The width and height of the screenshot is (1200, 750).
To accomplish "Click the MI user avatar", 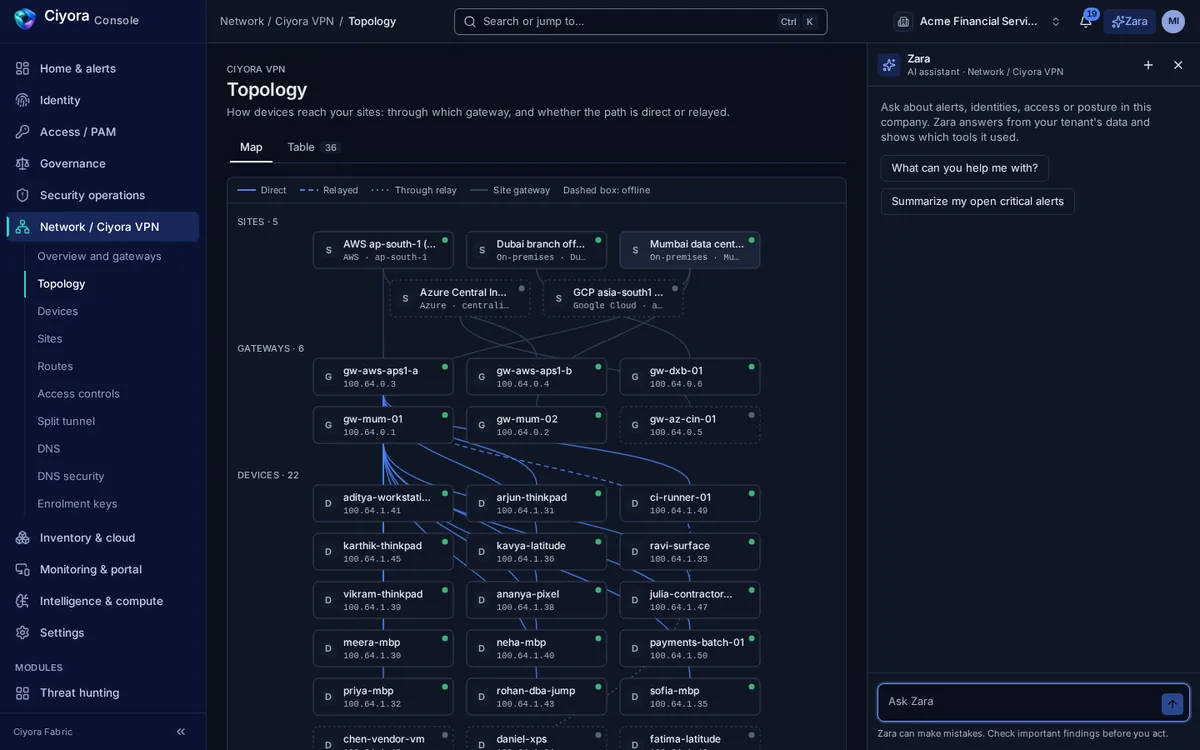I will (1173, 21).
